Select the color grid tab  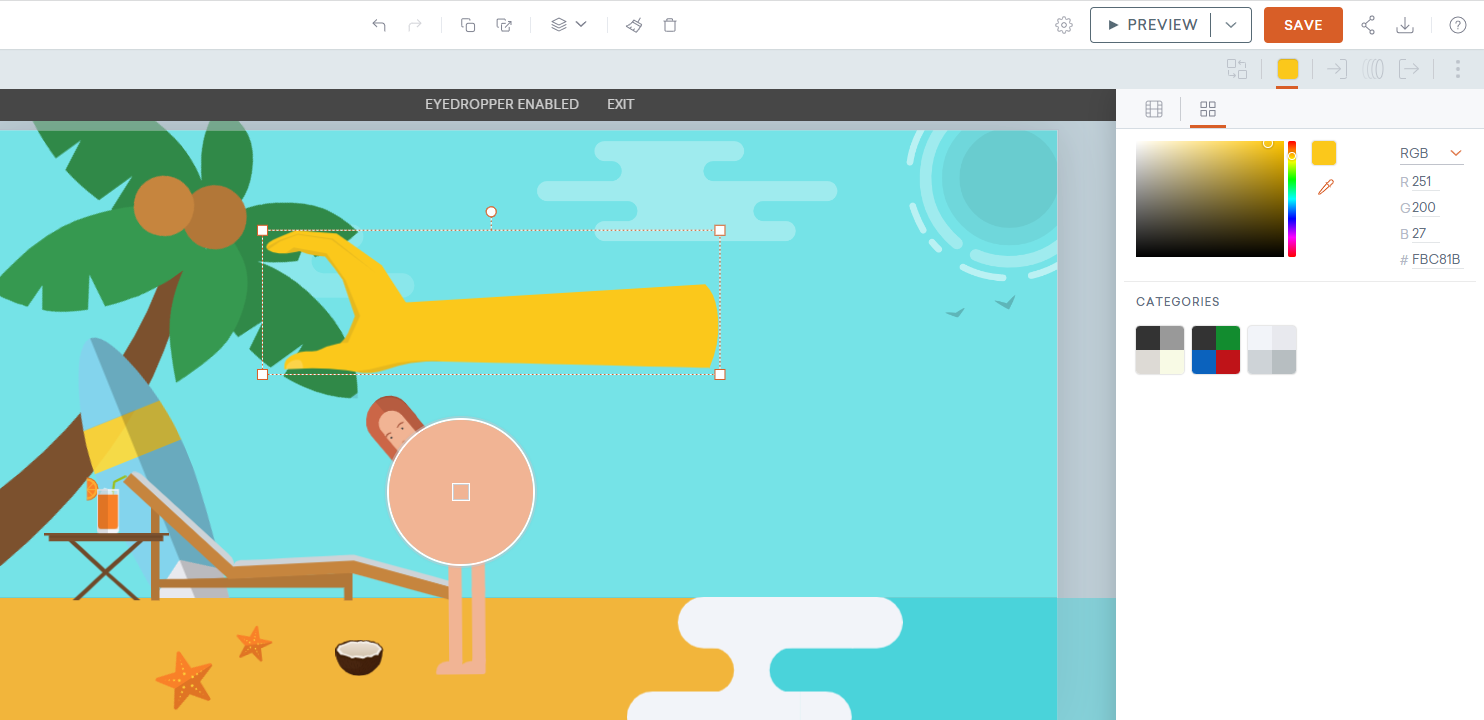pos(1207,109)
